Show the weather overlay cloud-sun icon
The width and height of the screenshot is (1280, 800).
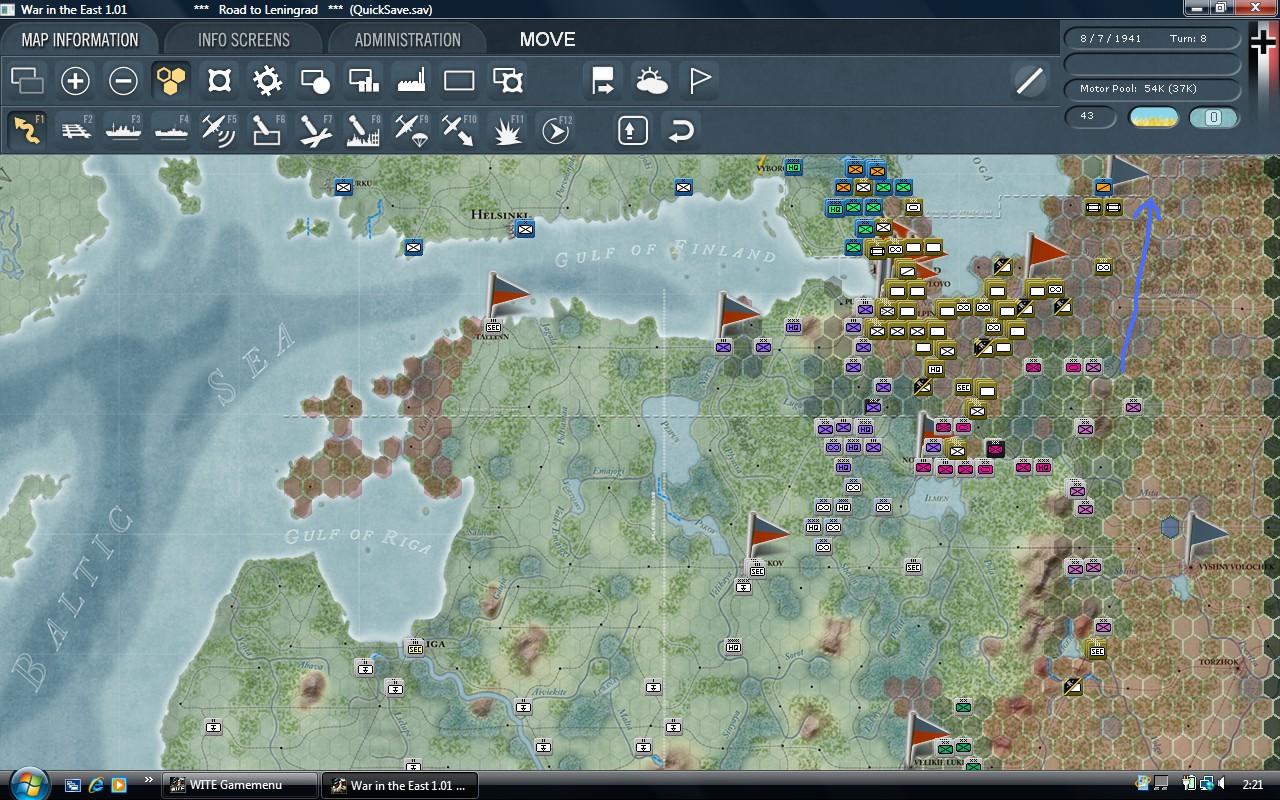point(651,80)
